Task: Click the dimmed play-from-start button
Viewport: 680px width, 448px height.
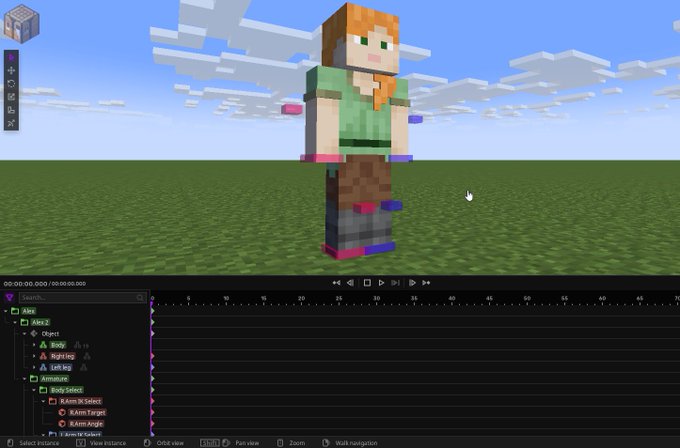Action: coord(395,283)
